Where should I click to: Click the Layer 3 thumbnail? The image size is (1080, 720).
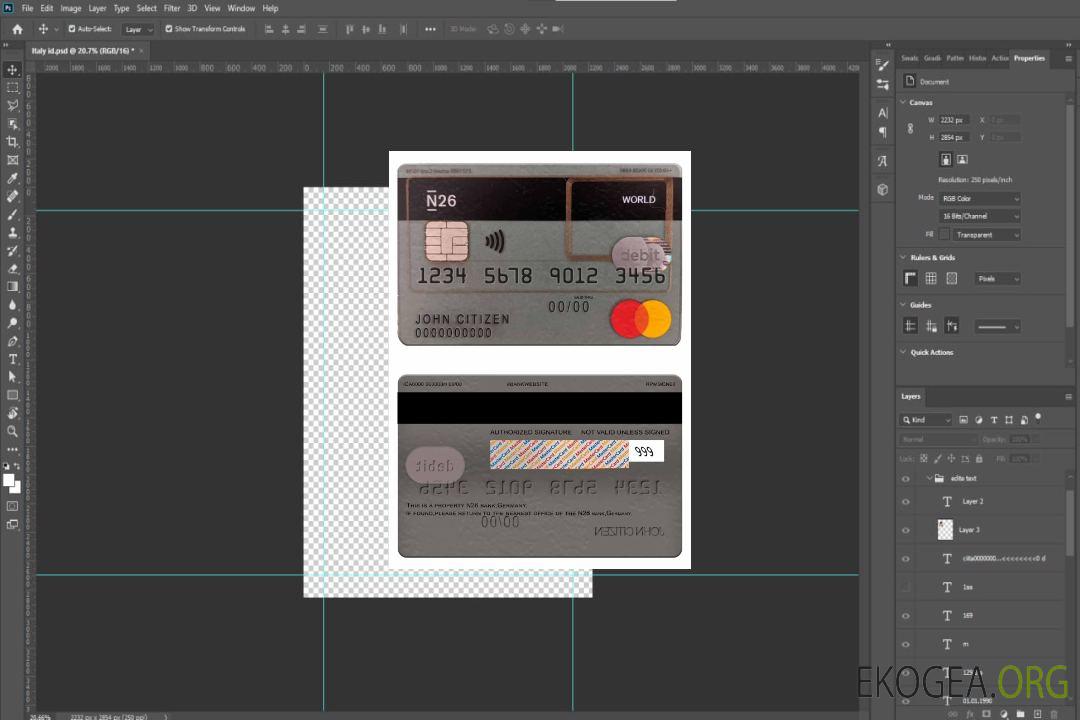946,530
